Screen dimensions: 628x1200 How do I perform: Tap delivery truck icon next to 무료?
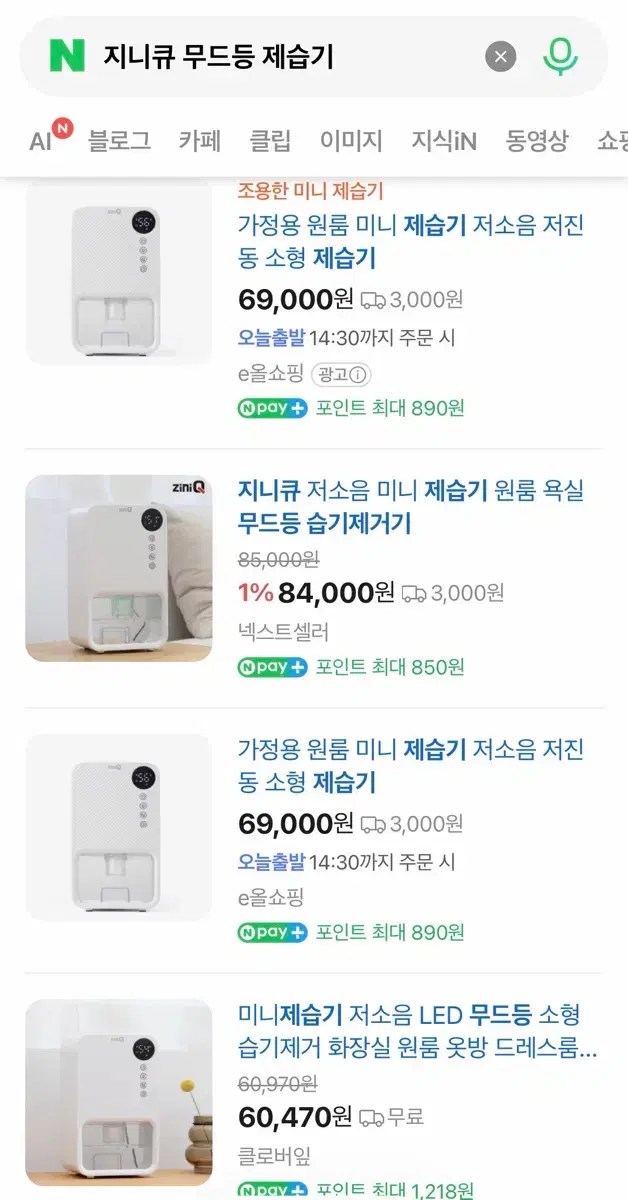371,1117
